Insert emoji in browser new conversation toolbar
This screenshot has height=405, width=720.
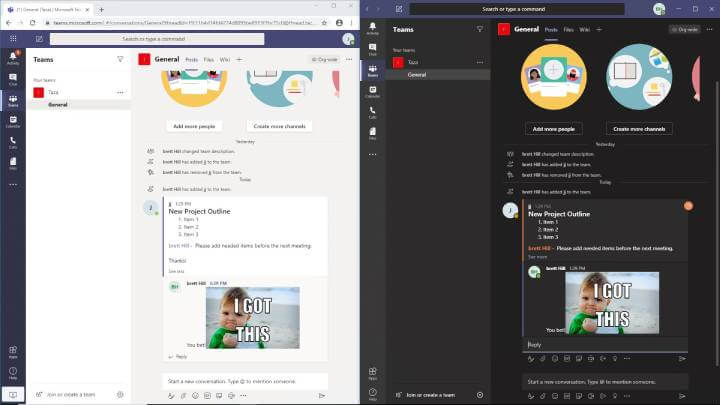coord(195,395)
